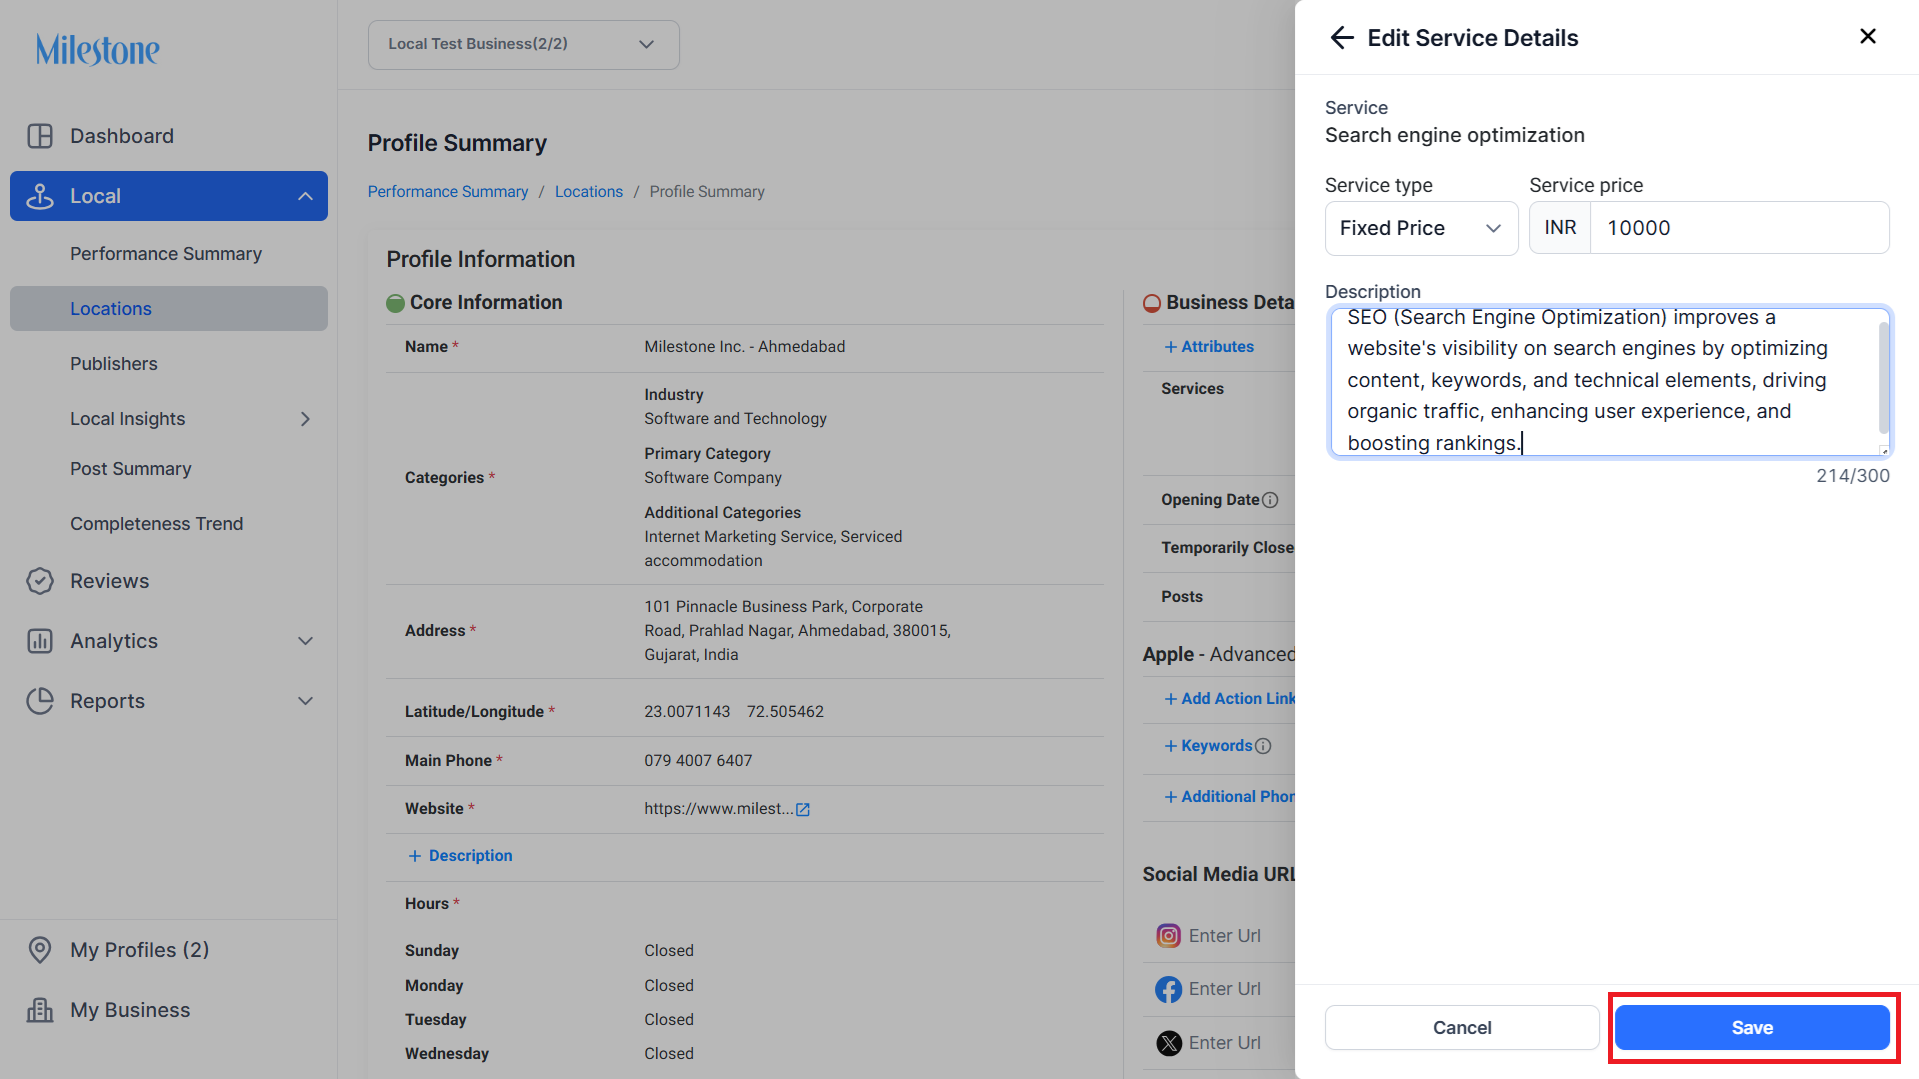Click the red Business Details status icon
This screenshot has width=1919, height=1079.
tap(1152, 303)
